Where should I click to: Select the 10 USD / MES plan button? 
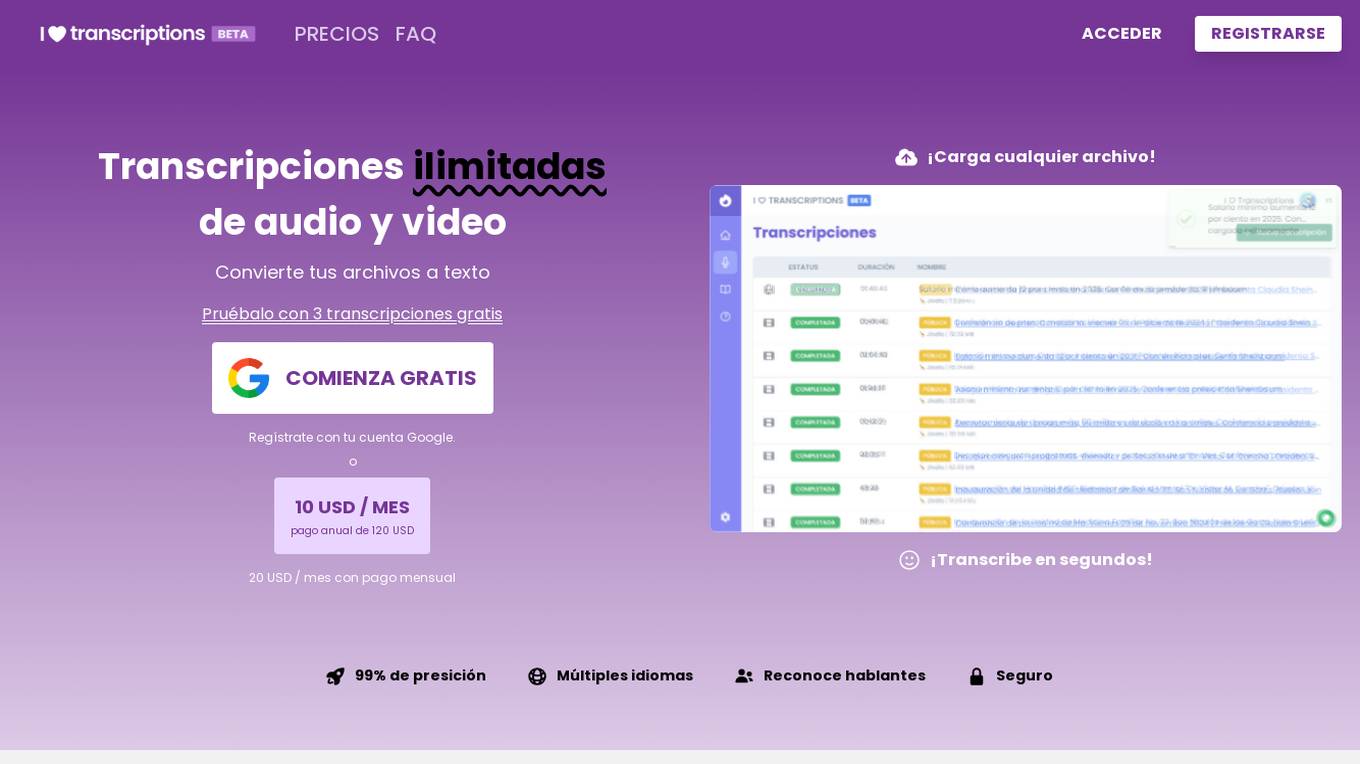coord(352,516)
